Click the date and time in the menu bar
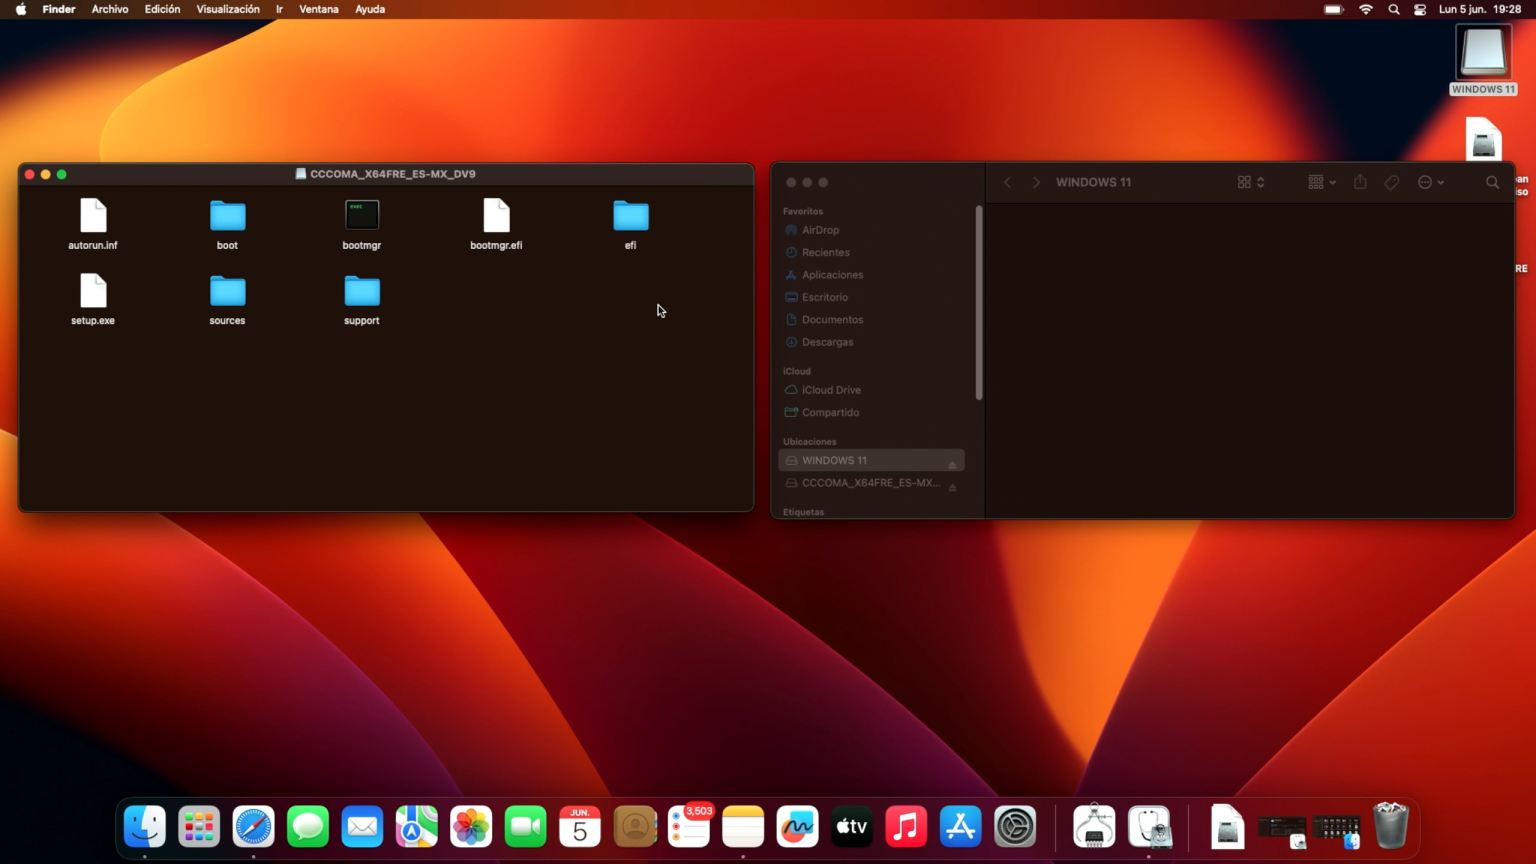The height and width of the screenshot is (864, 1536). (x=1480, y=9)
